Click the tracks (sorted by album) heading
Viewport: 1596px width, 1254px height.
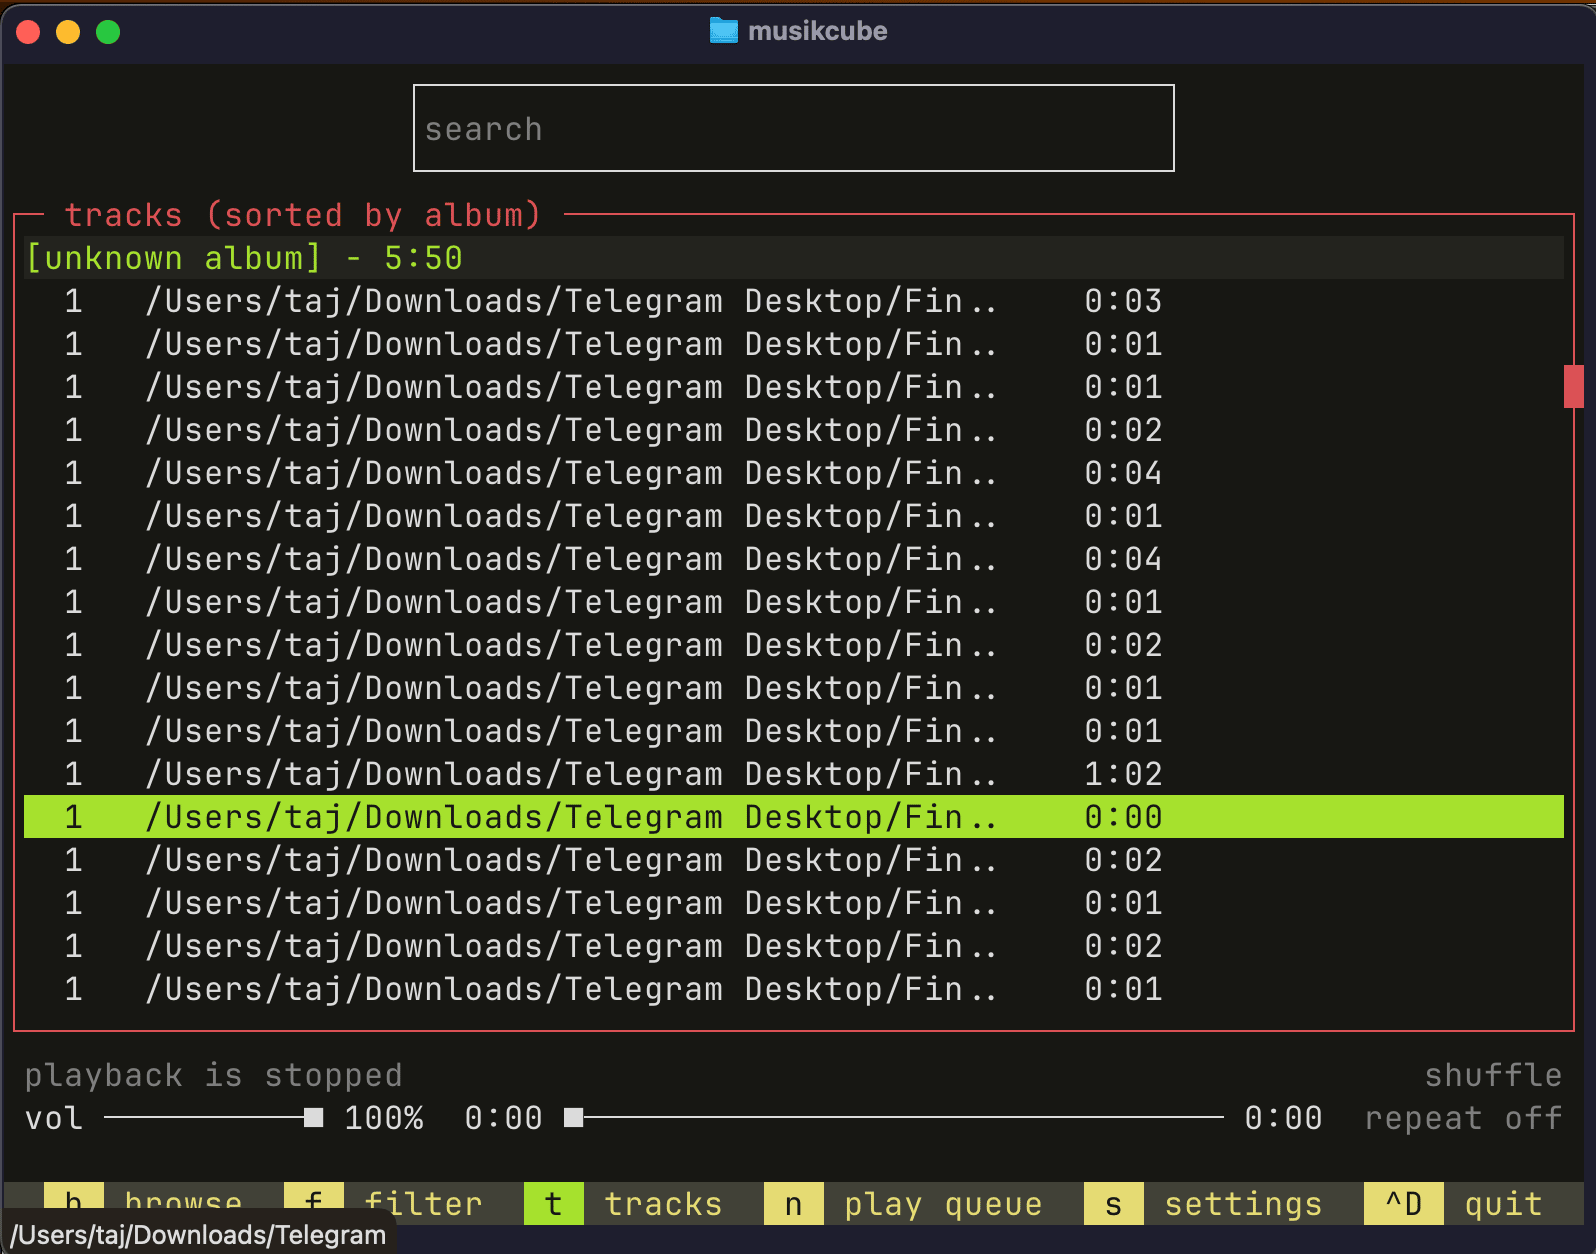click(303, 215)
